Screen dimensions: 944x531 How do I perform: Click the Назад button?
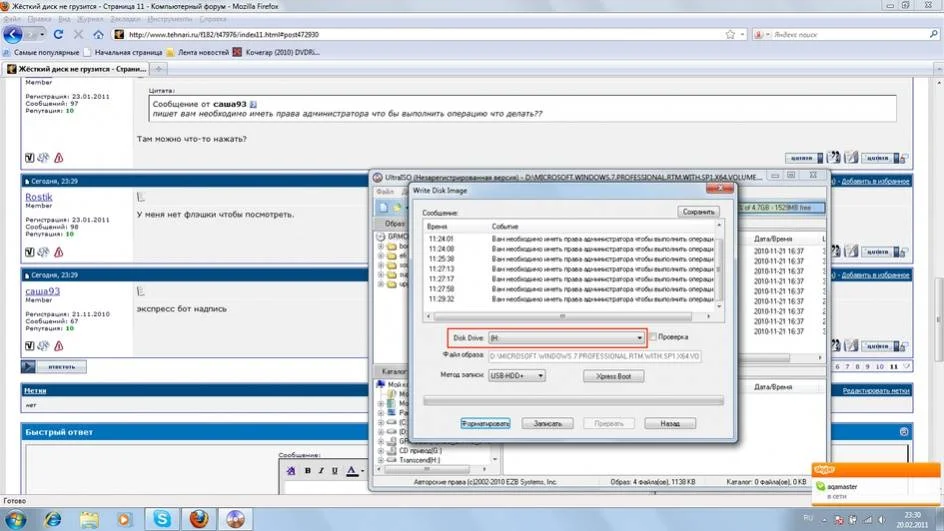click(669, 423)
